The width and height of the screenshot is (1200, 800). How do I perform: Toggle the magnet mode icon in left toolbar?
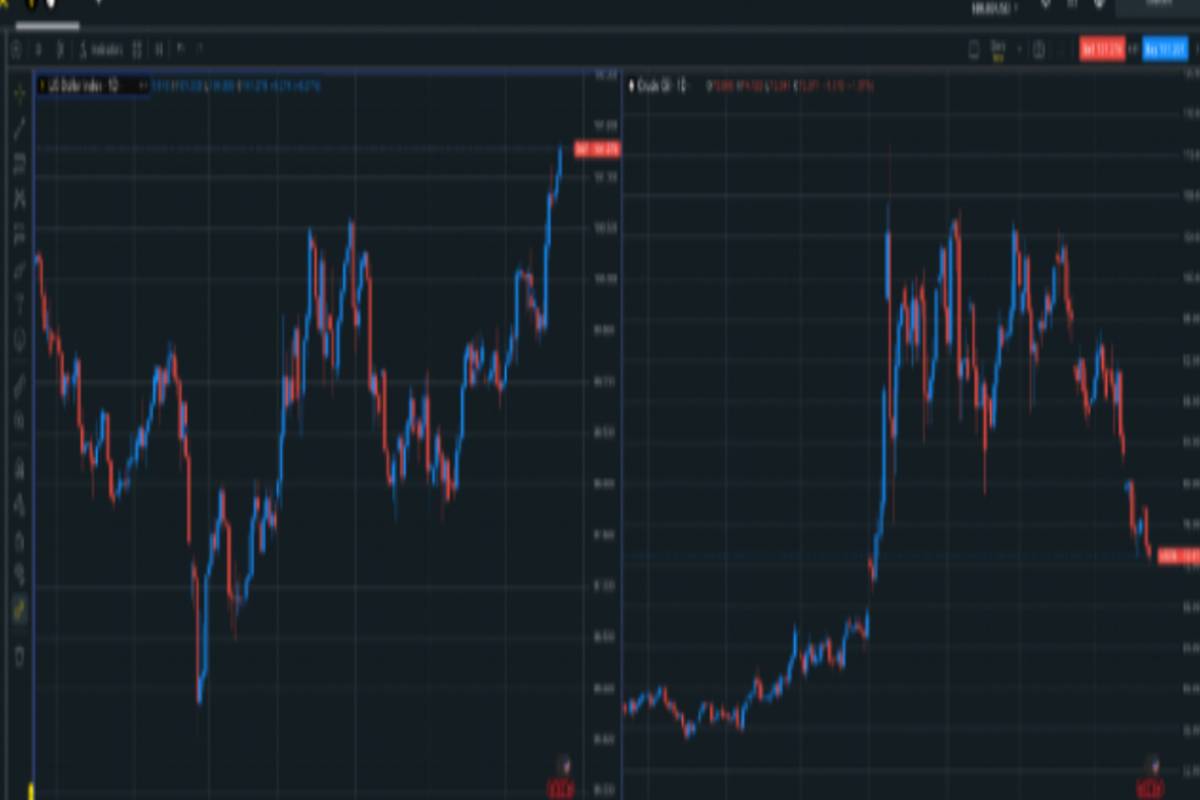tap(19, 468)
